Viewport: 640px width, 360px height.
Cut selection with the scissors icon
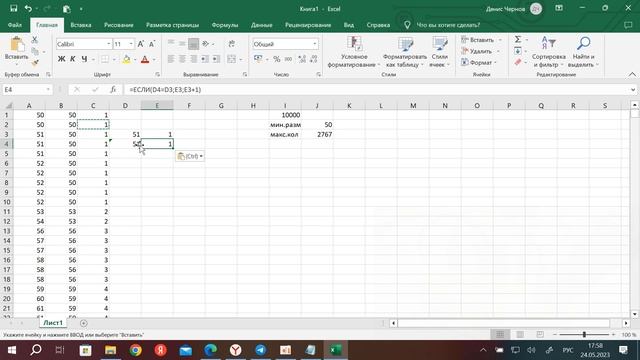pyautogui.click(x=35, y=40)
